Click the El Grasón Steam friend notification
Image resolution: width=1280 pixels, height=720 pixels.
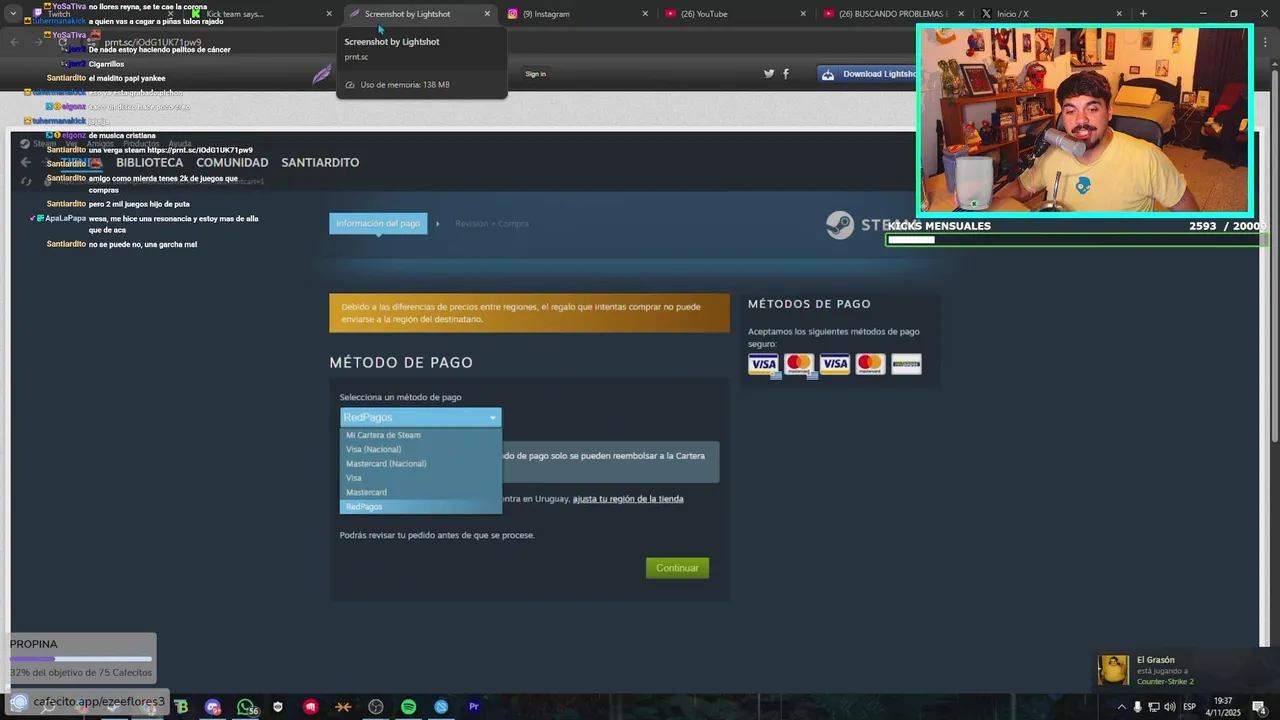(x=1185, y=670)
